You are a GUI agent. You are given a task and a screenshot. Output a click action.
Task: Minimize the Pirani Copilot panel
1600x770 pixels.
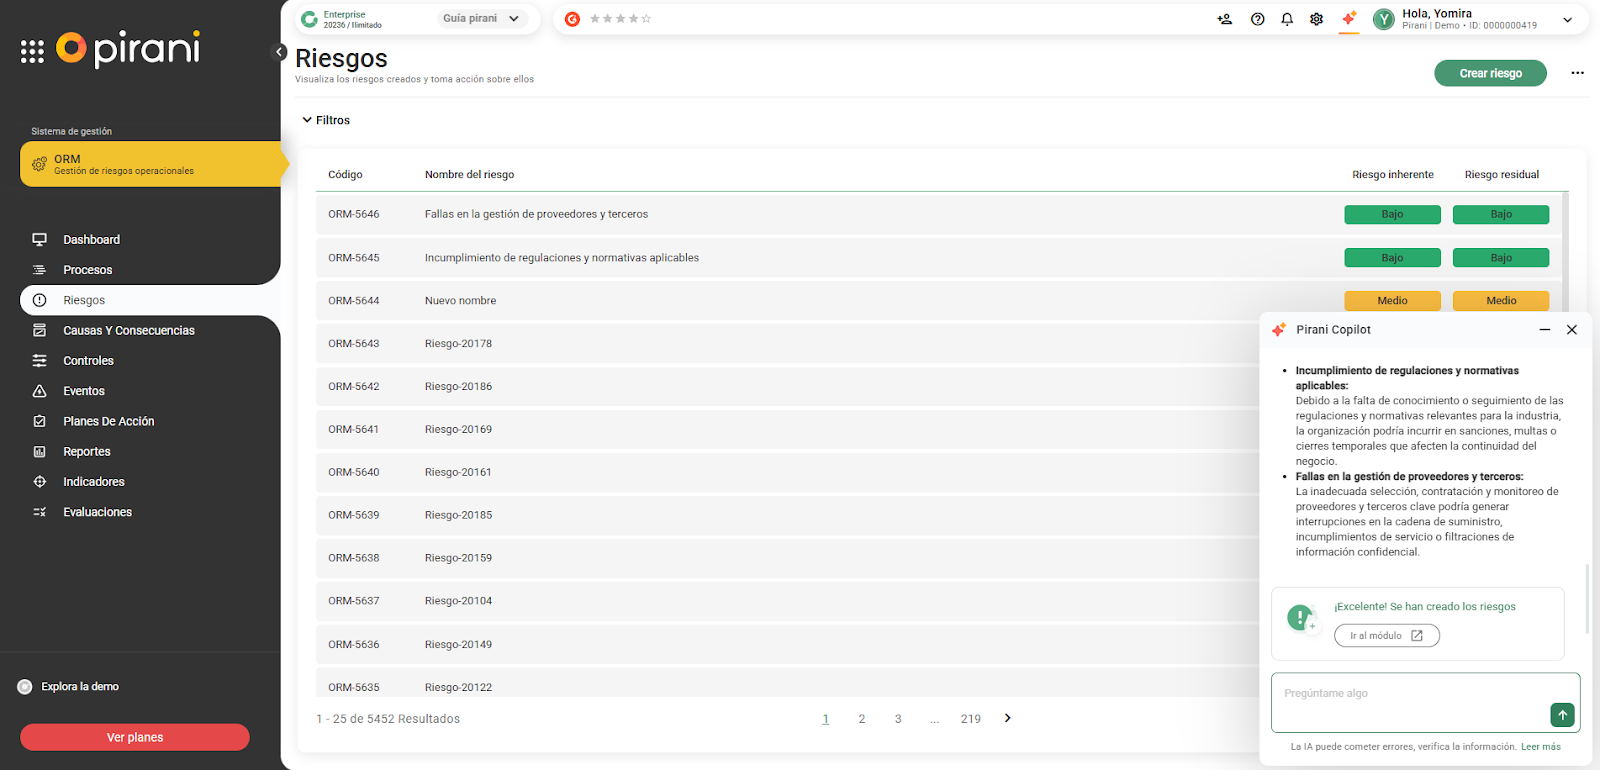point(1545,330)
